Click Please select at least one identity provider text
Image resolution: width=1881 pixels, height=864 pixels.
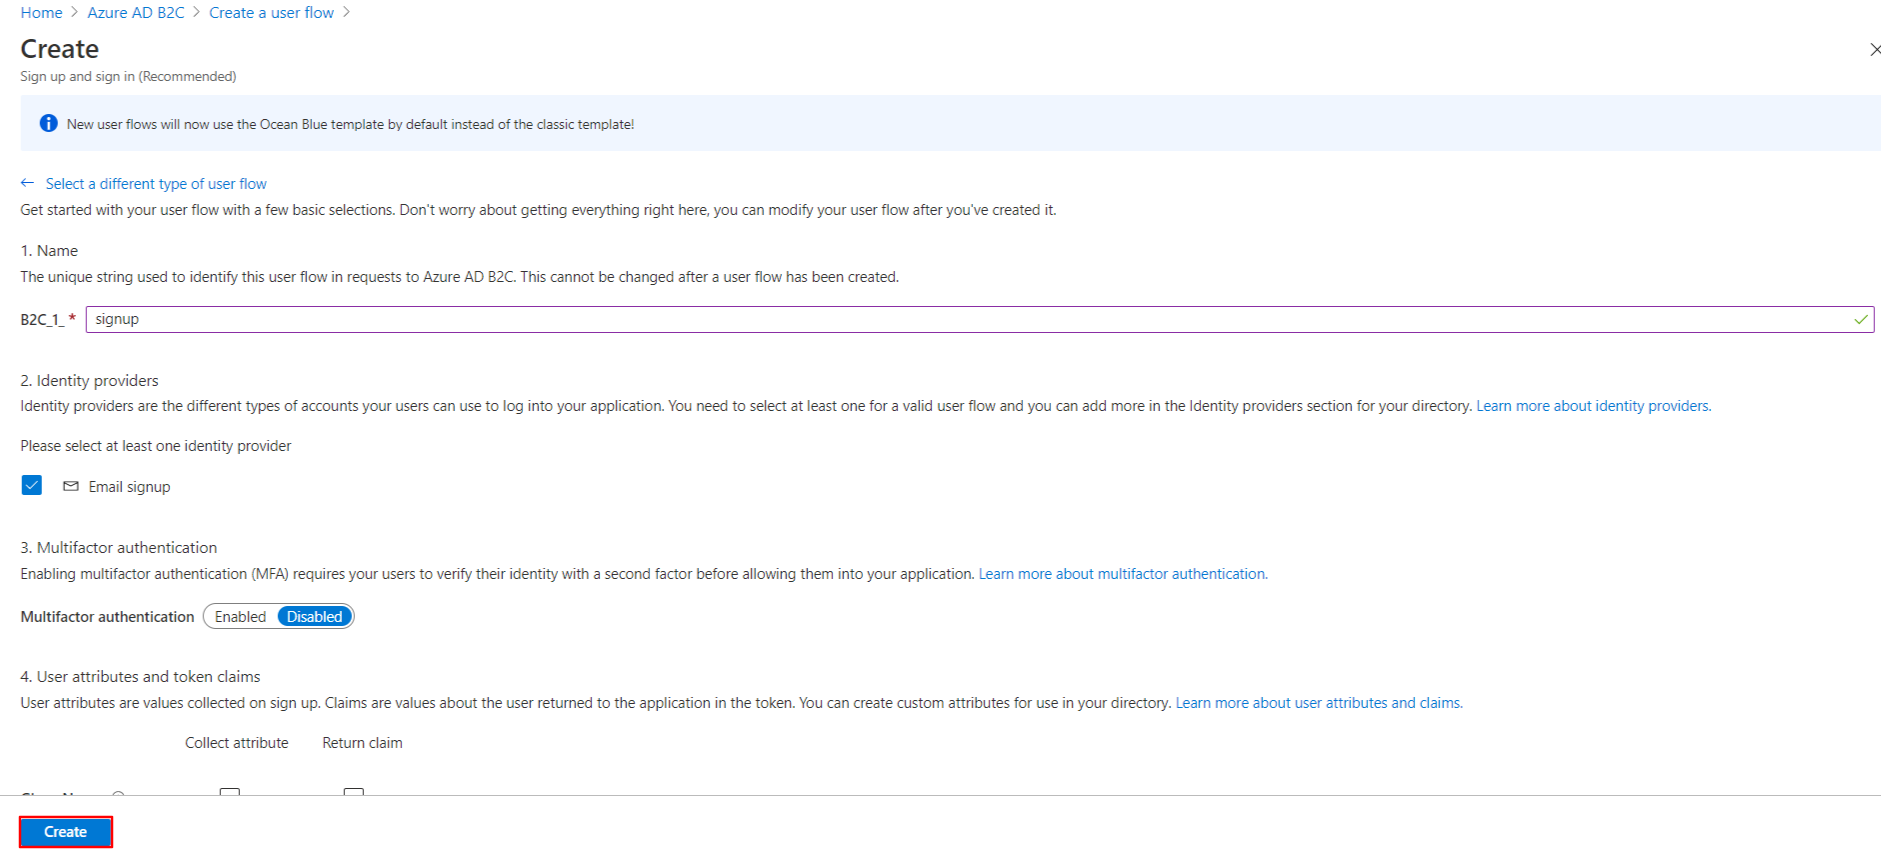[156, 446]
